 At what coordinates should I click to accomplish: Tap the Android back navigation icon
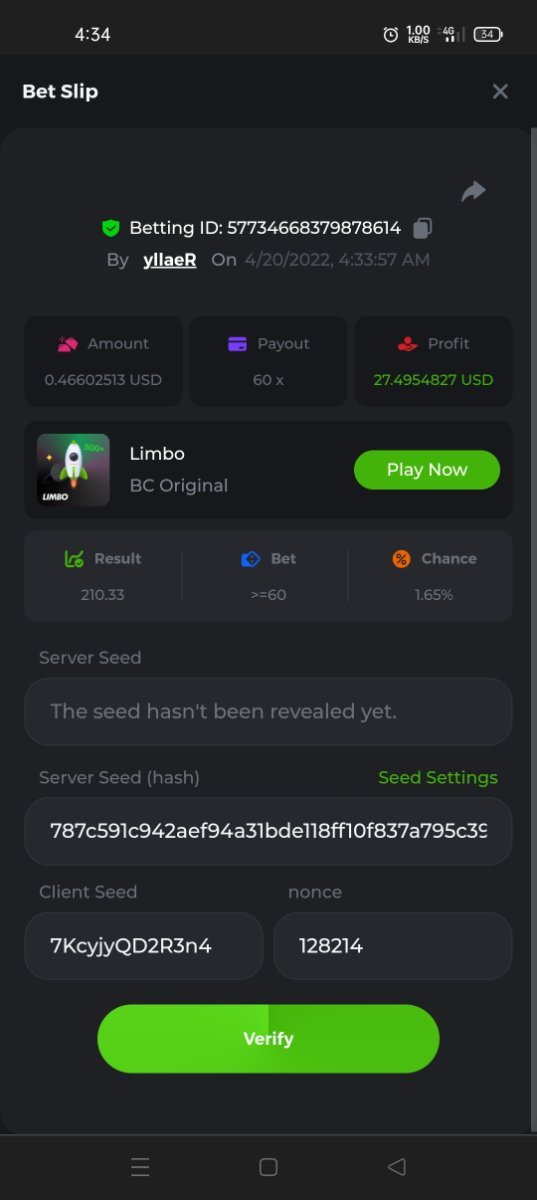point(396,1167)
